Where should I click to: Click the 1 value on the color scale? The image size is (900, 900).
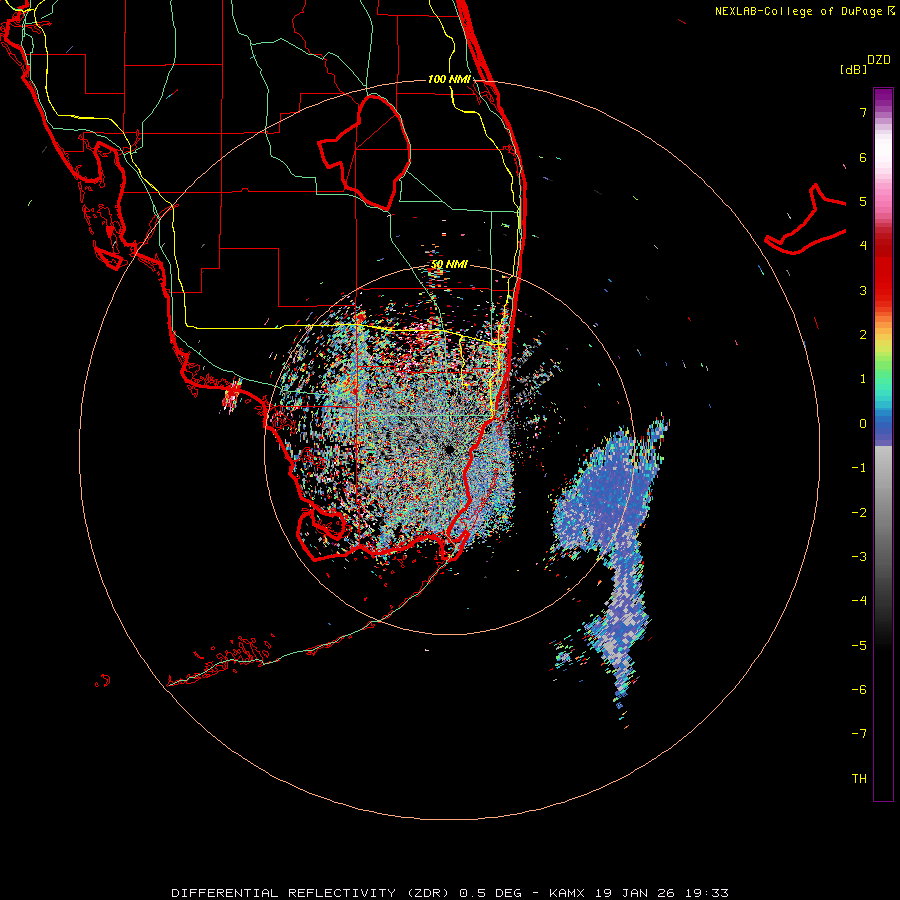coord(863,379)
